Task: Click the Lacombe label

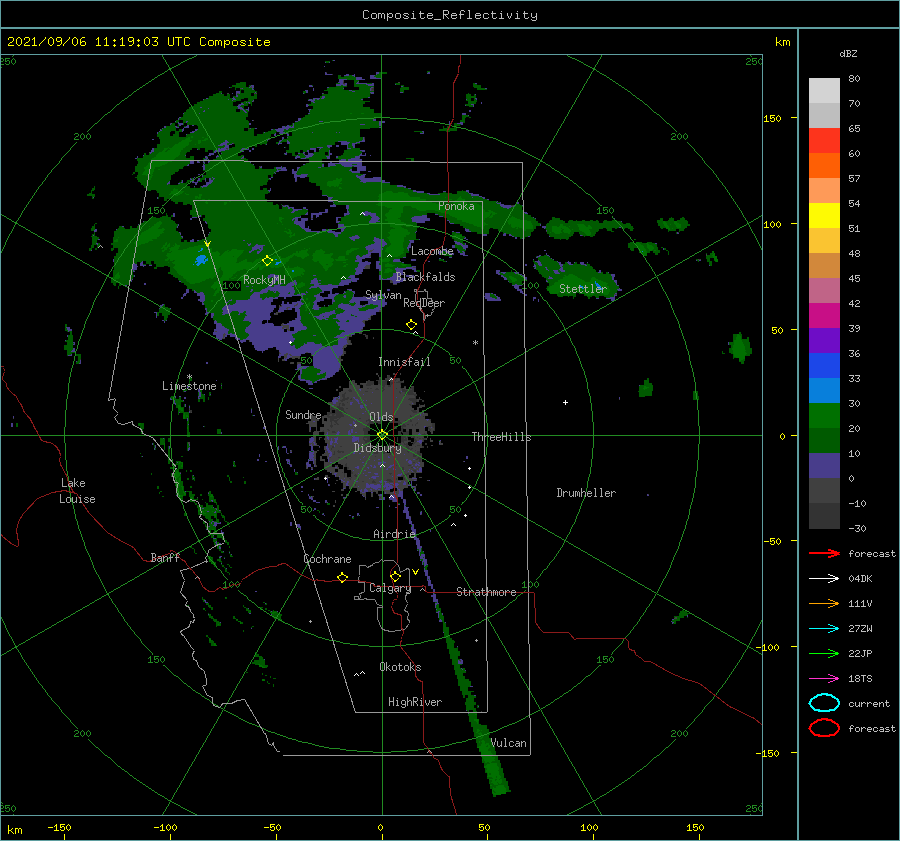Action: pos(432,251)
